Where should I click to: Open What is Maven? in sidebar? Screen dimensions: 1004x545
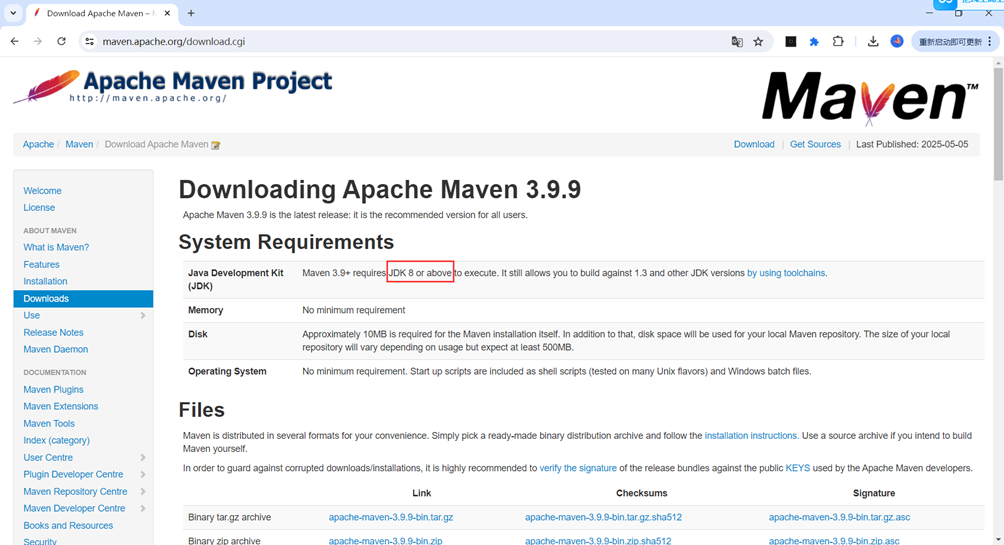(x=56, y=247)
